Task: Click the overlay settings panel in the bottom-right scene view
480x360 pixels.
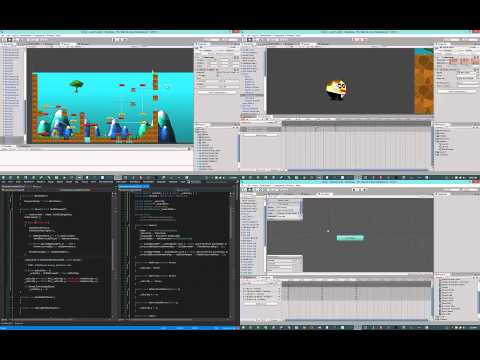Action: [x=285, y=209]
